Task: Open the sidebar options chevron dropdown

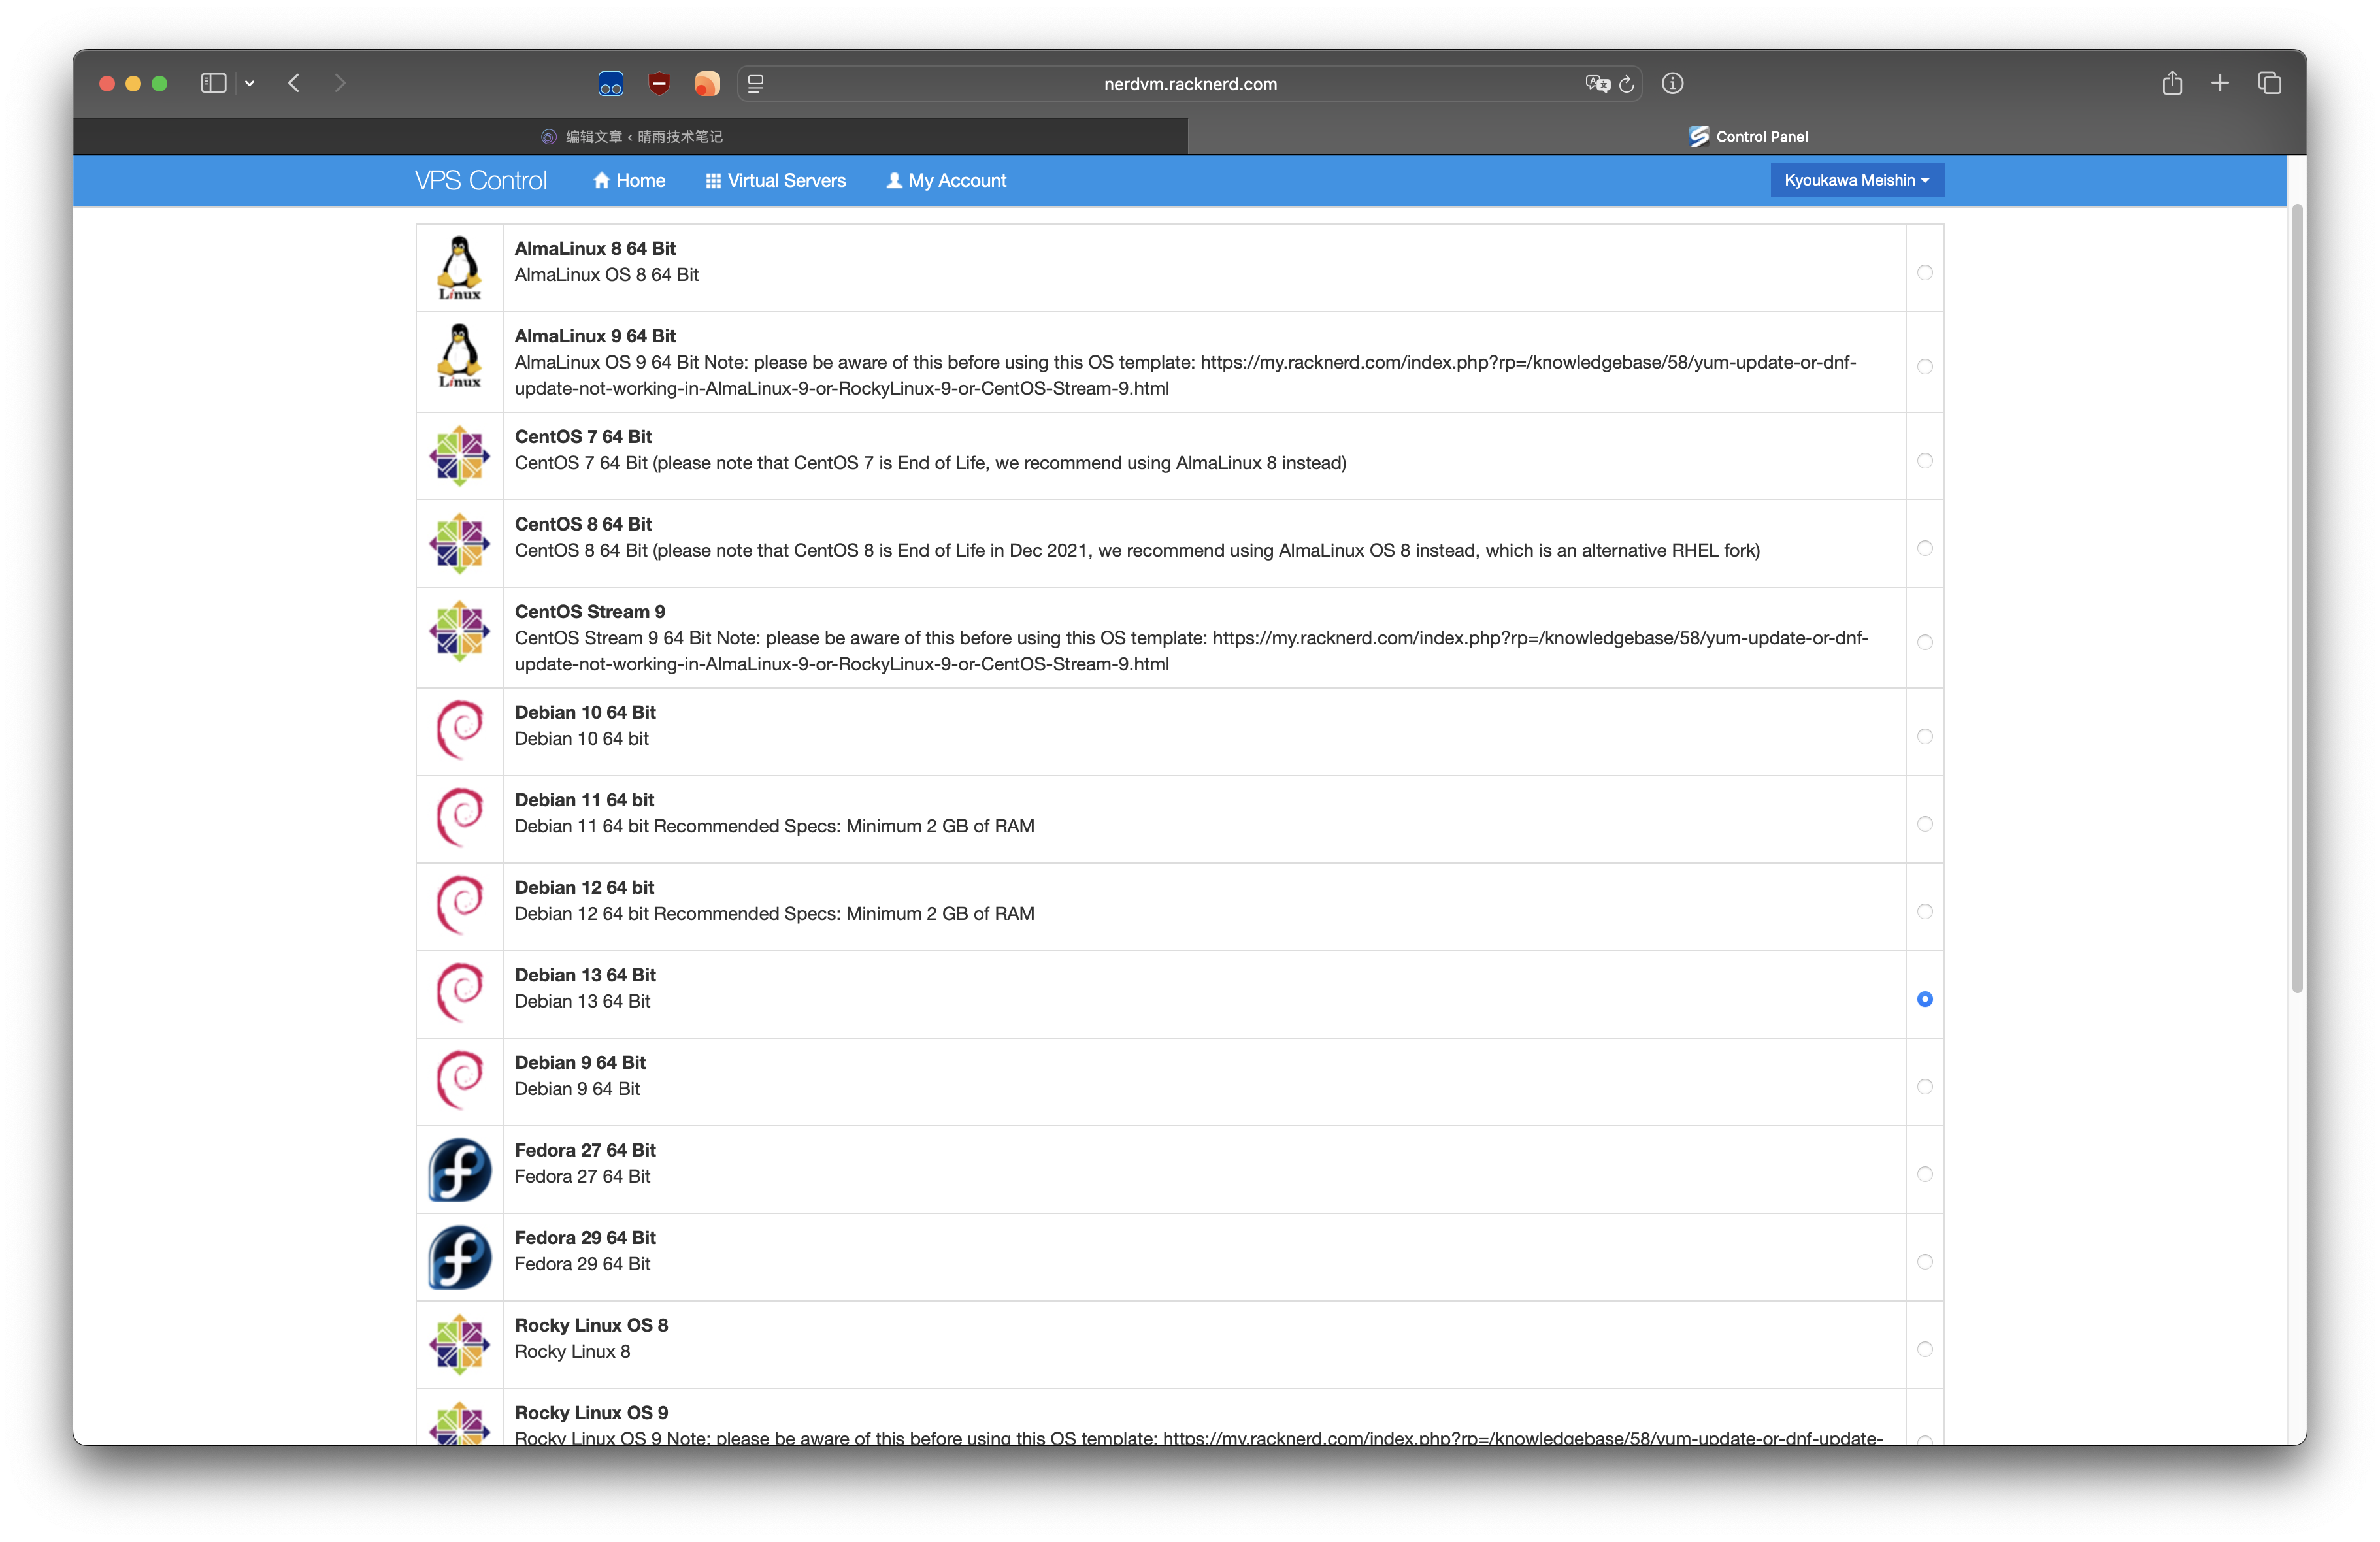Action: 250,84
